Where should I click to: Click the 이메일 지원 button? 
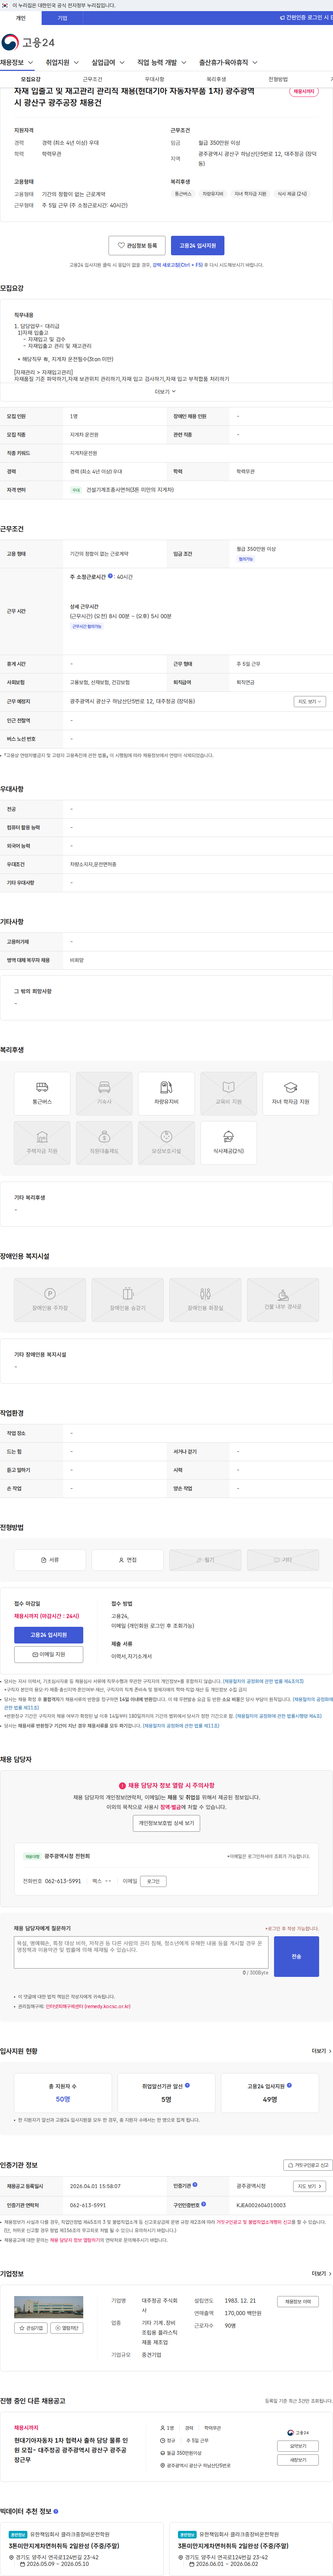tap(48, 1654)
